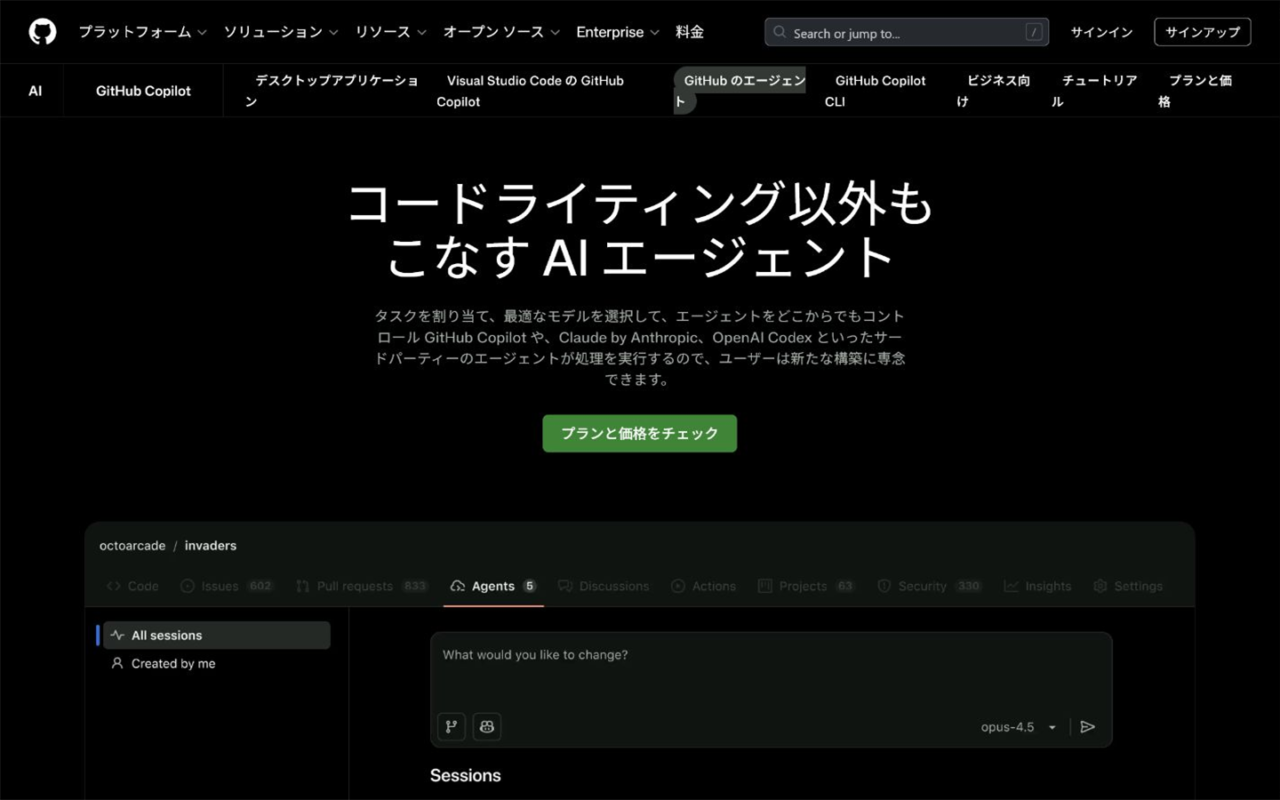Expand the プラットフォーム menu
The image size is (1280, 800).
click(143, 32)
